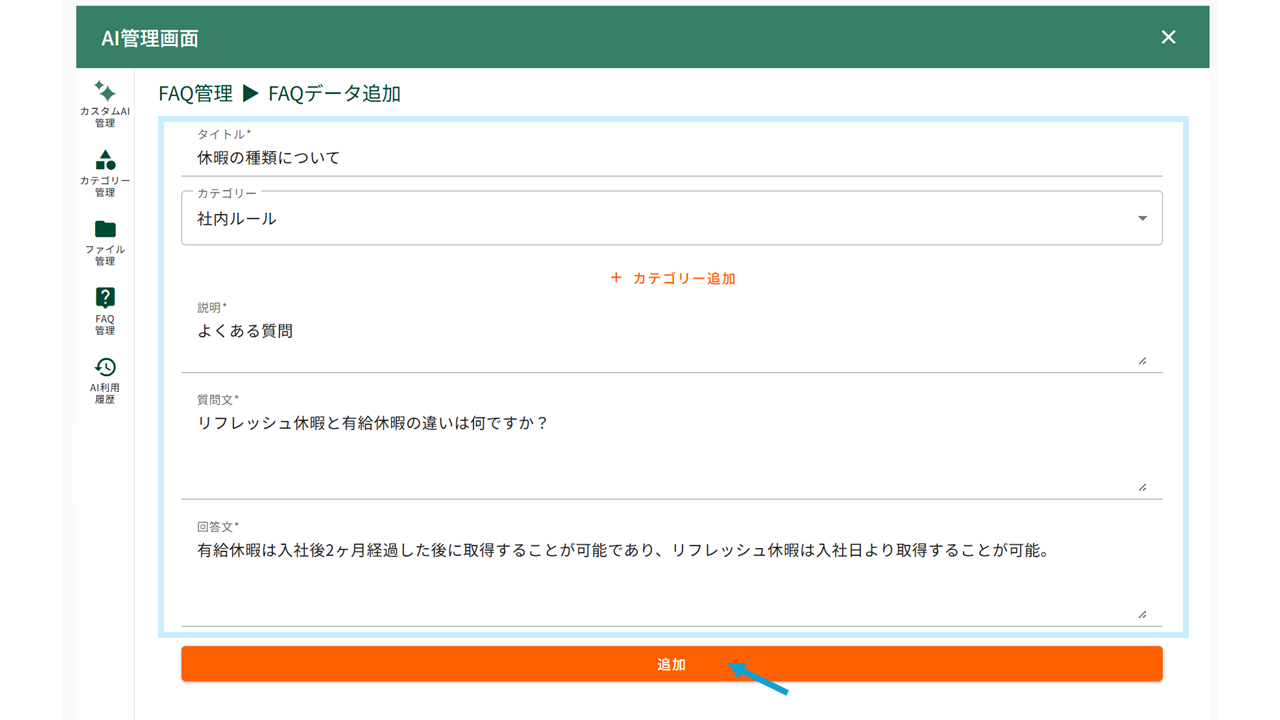Viewport: 1280px width, 720px height.
Task: Click the orange 追加 button
Action: click(x=671, y=664)
